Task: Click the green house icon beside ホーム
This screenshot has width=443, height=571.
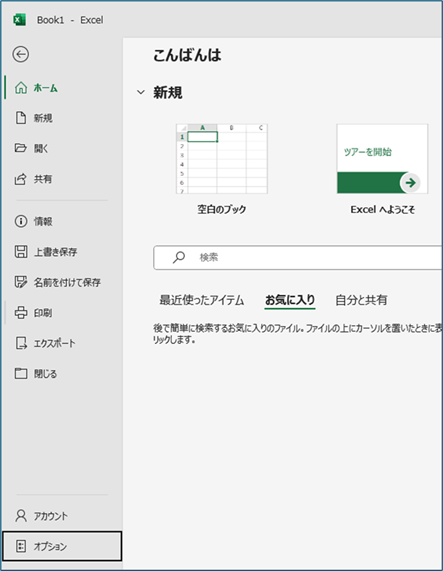Action: click(21, 88)
